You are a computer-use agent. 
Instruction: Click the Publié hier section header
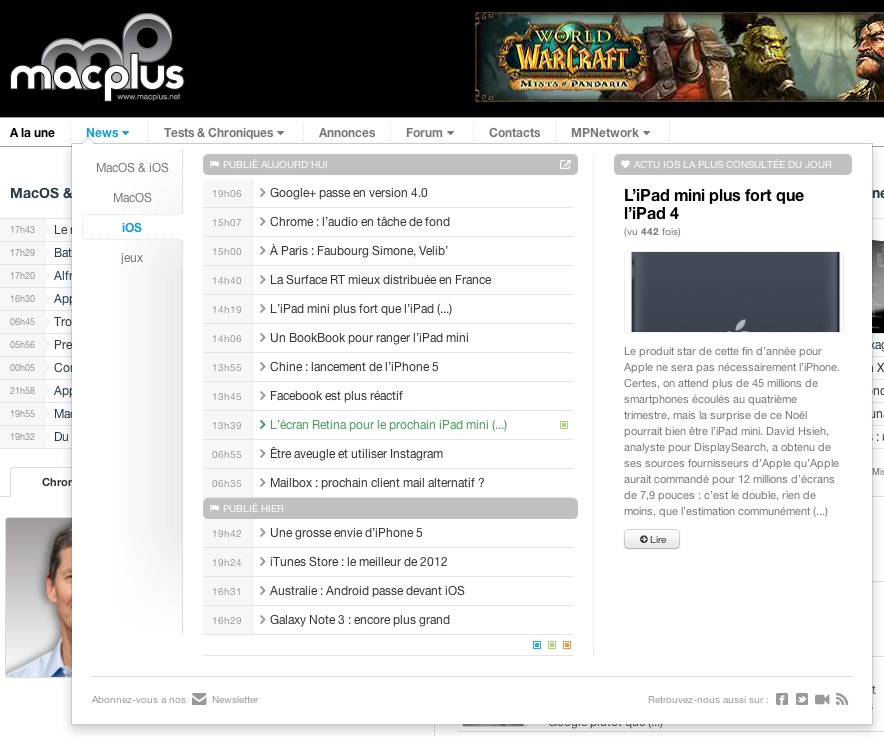click(x=390, y=508)
